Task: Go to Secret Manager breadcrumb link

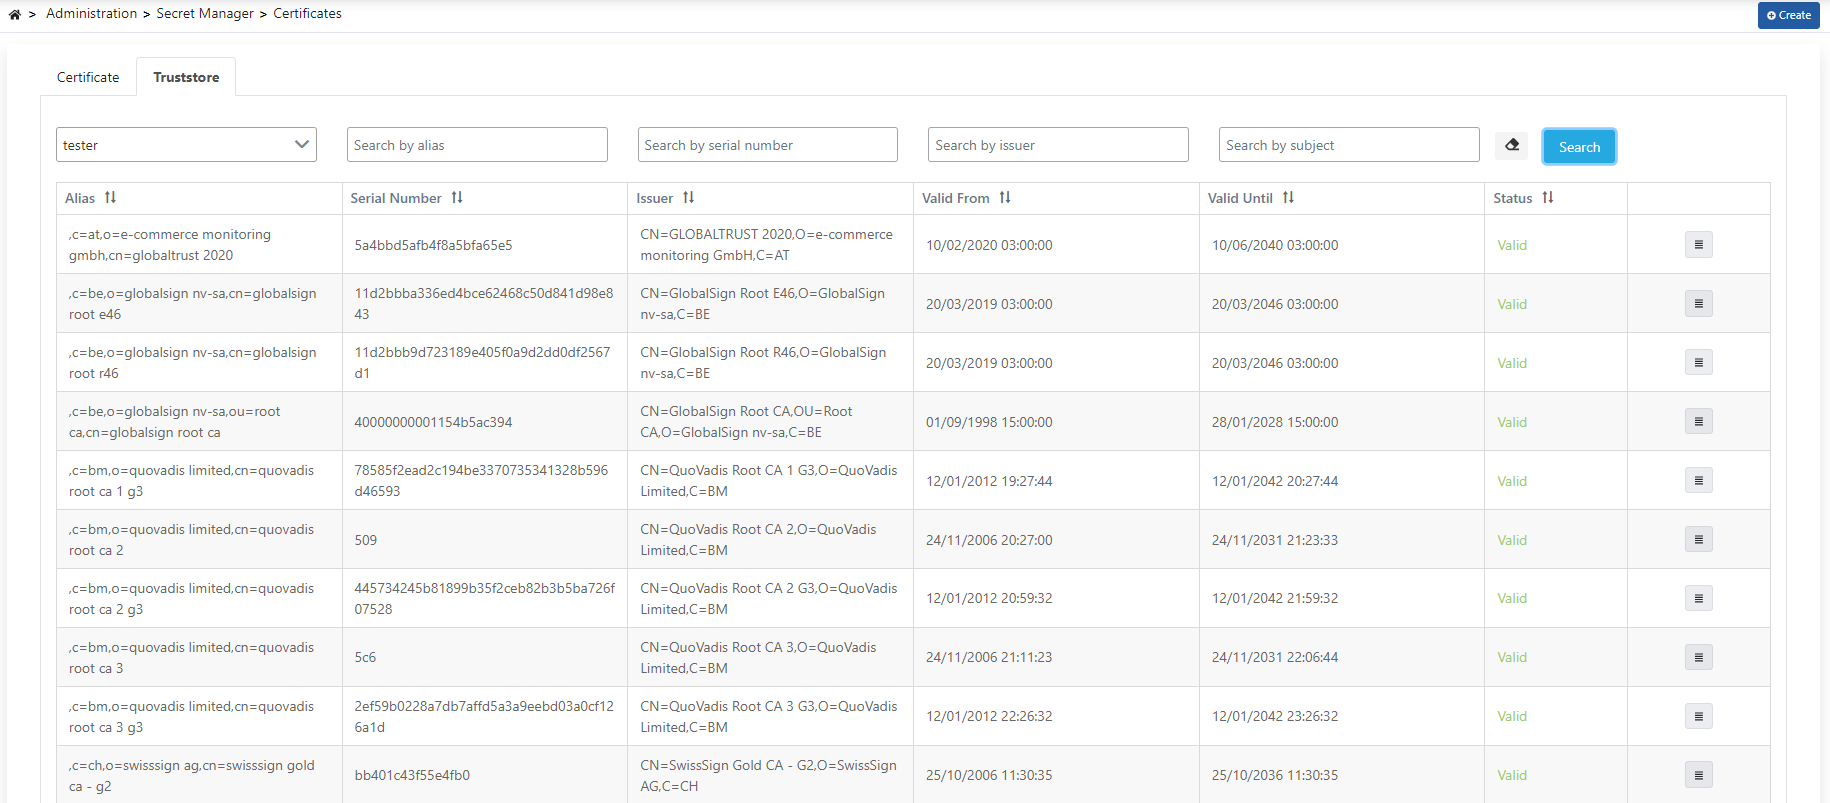Action: pyautogui.click(x=205, y=14)
